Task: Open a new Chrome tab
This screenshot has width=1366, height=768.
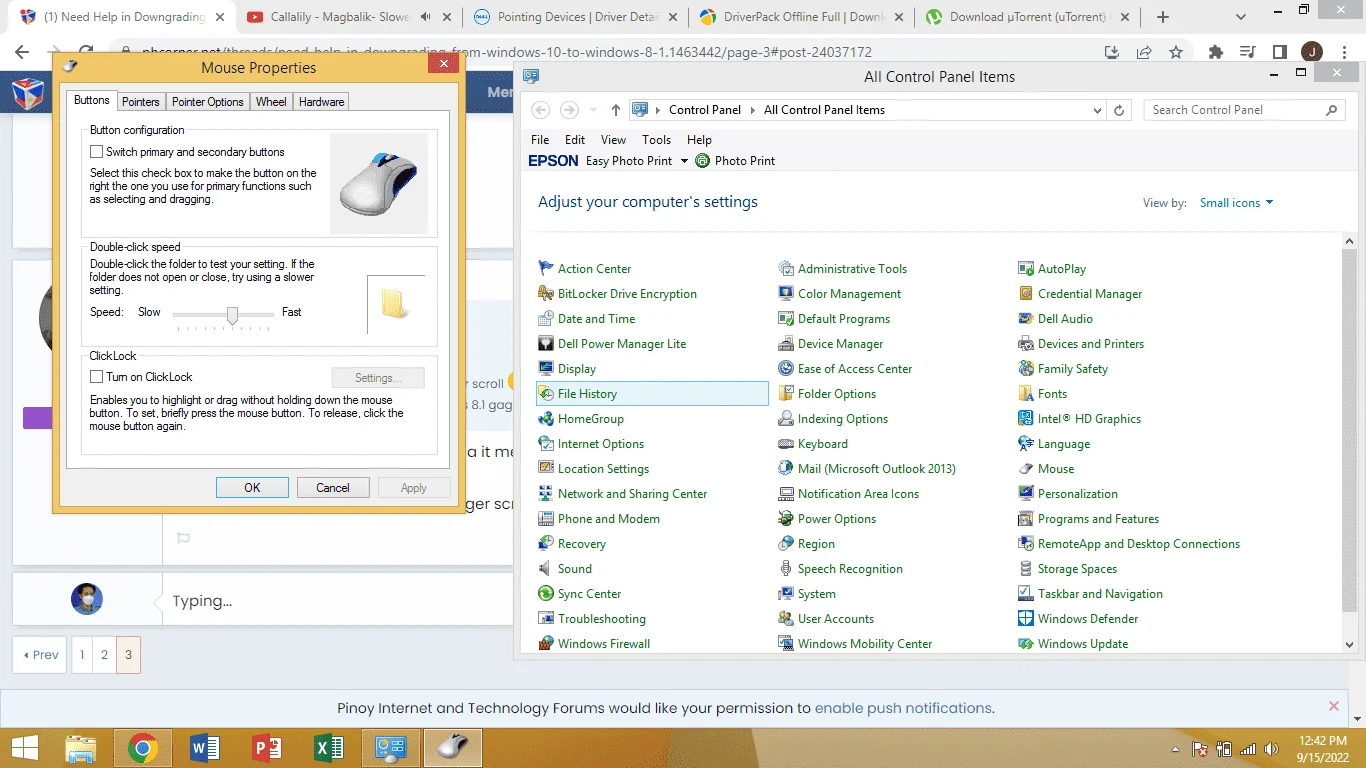Action: (x=1163, y=17)
